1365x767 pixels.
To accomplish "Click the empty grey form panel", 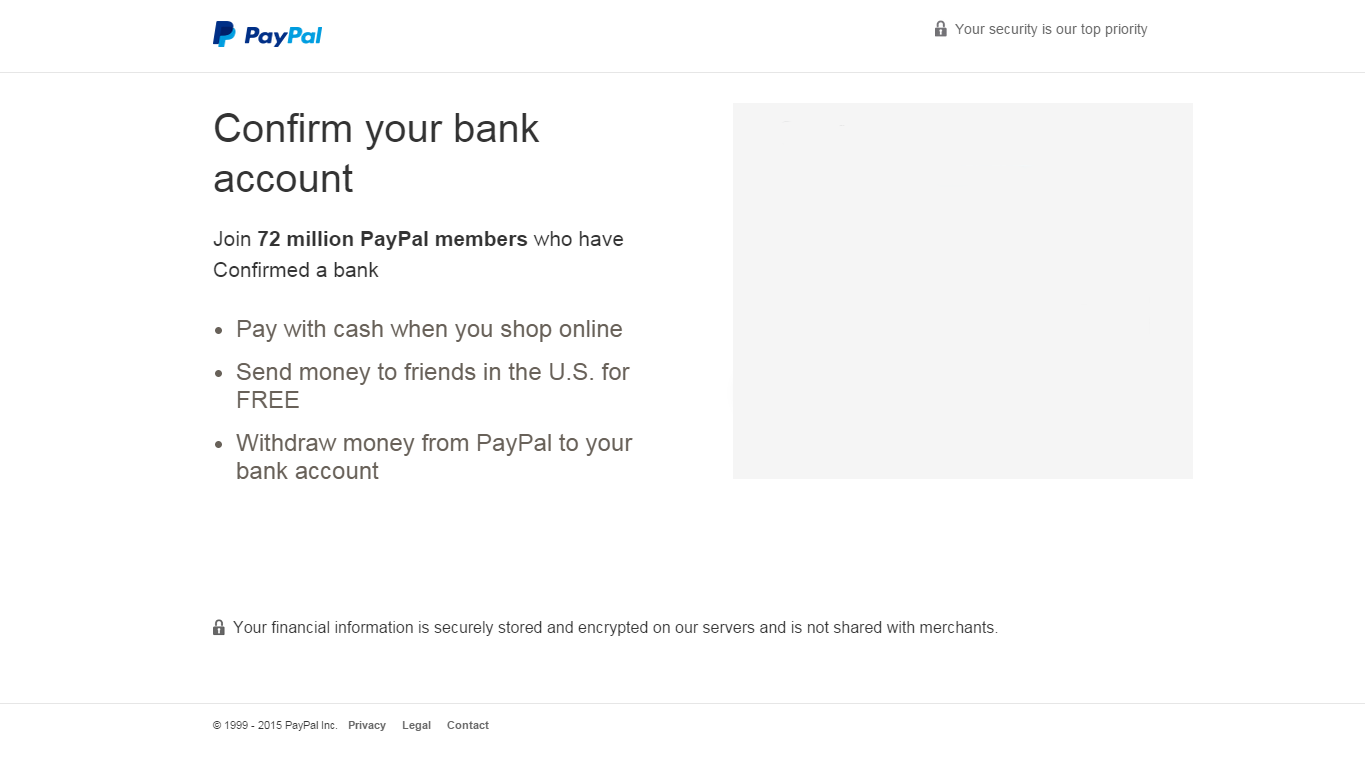I will (x=962, y=290).
